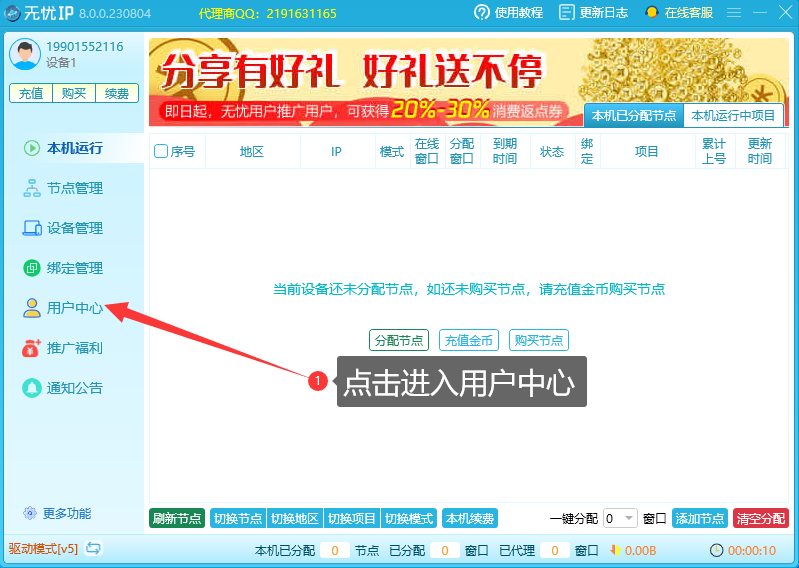Click the 切换项目 button

(x=352, y=519)
